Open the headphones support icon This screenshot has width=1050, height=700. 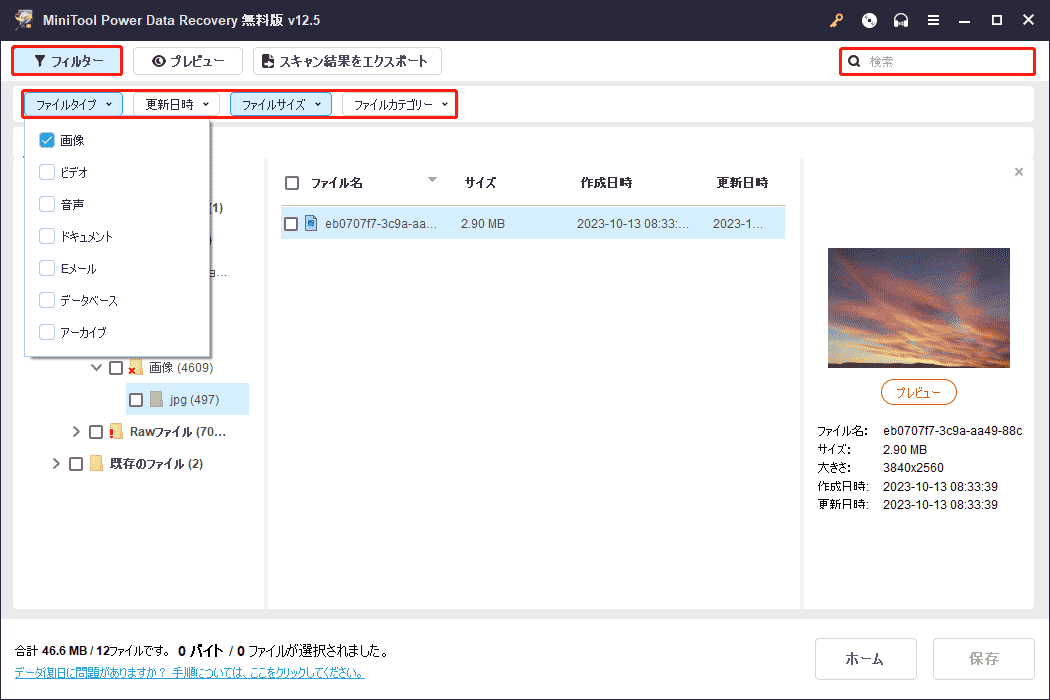coord(901,20)
